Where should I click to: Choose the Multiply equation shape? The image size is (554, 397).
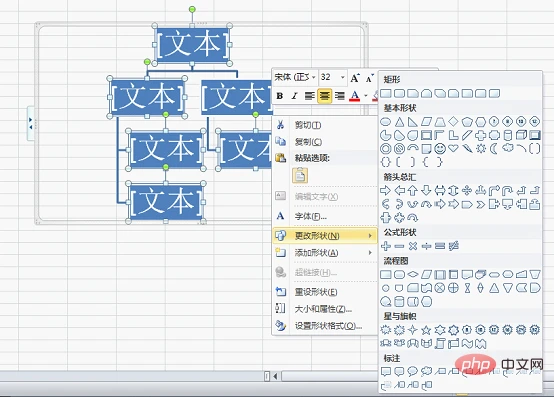pos(413,246)
